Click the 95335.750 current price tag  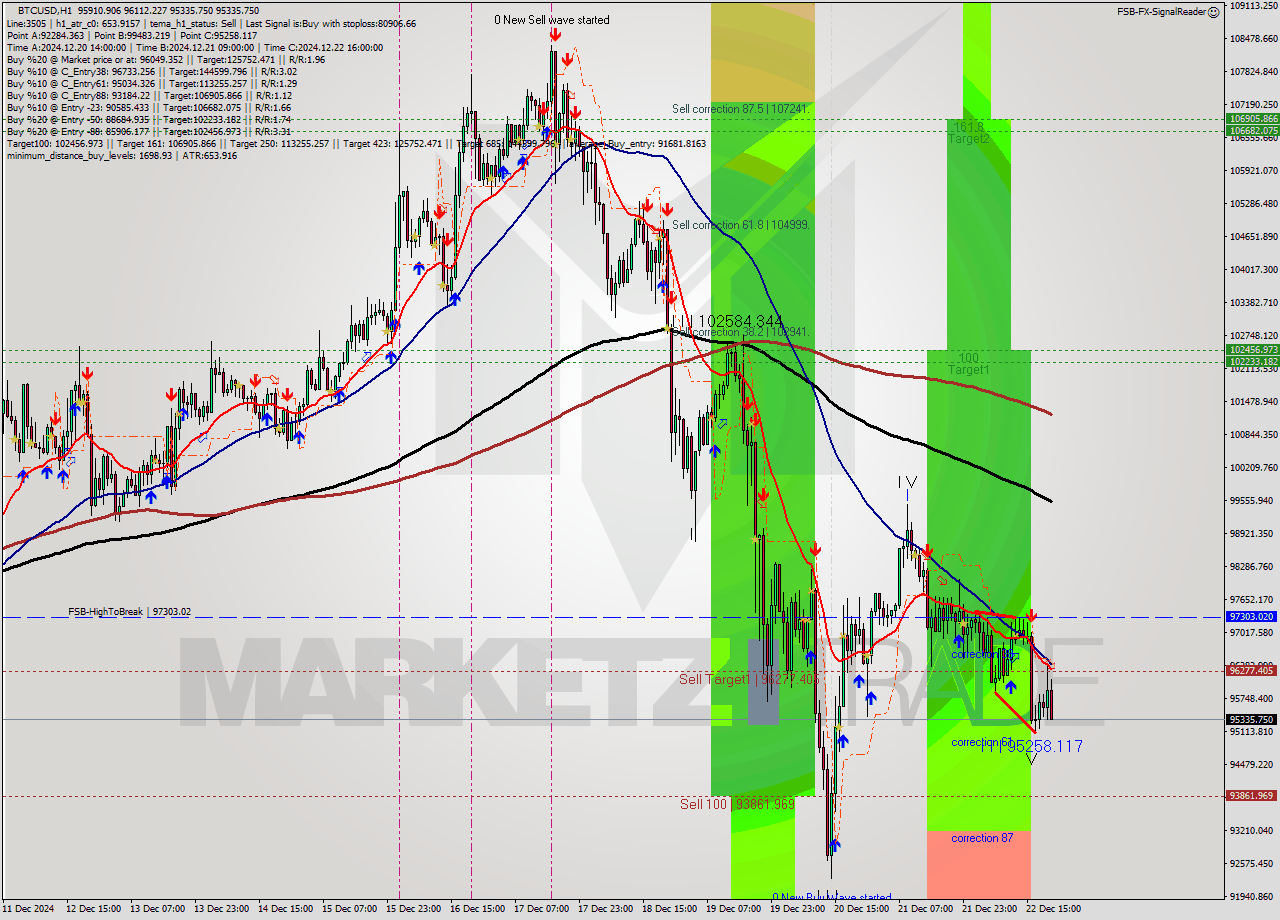[1252, 719]
